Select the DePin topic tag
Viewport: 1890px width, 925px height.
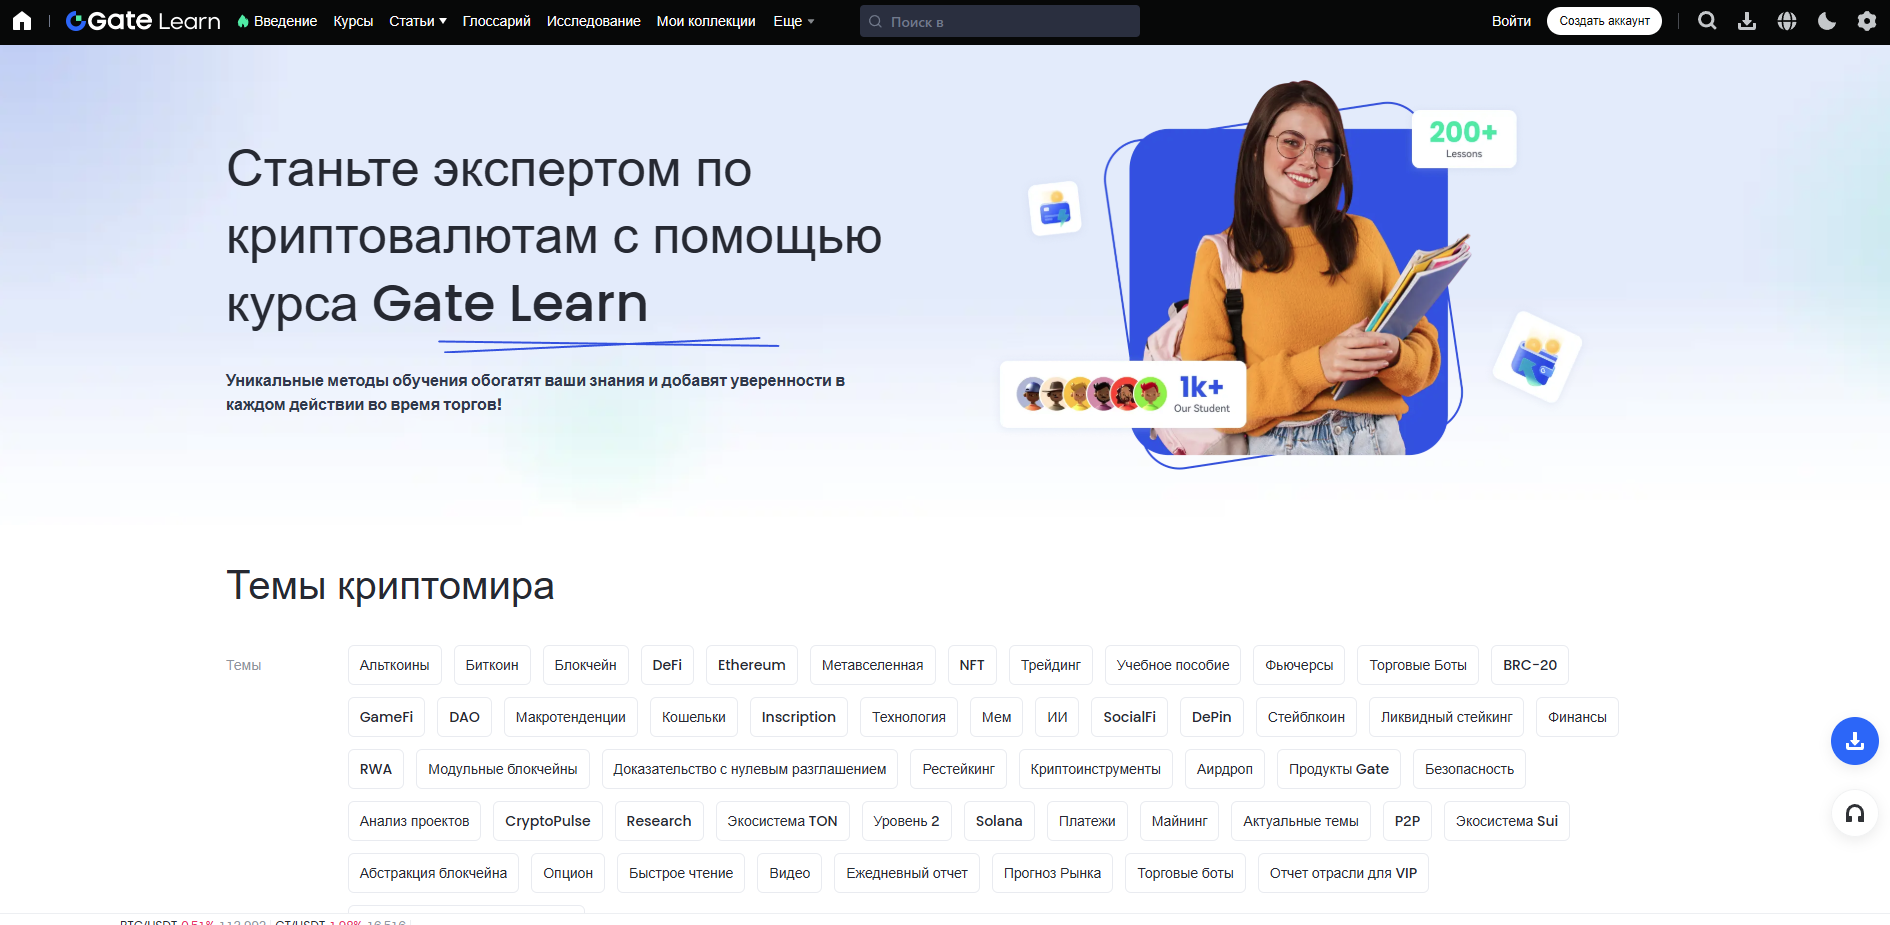(1212, 717)
